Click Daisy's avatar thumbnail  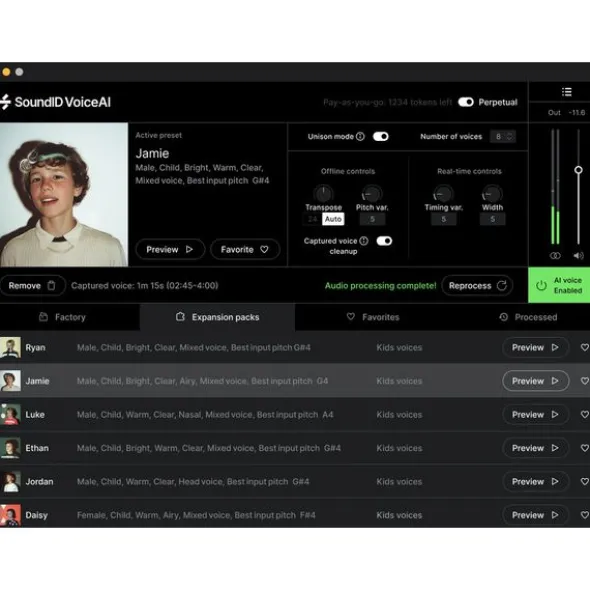point(10,515)
